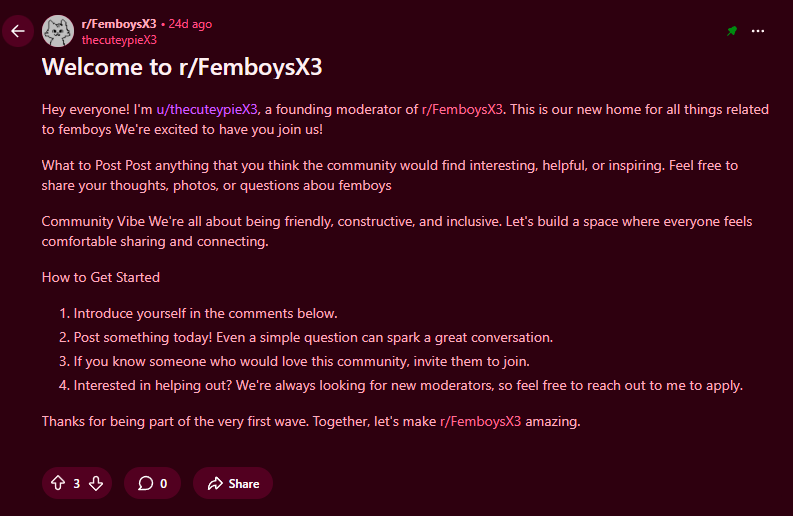The width and height of the screenshot is (793, 516).
Task: Go back using the left arrow button
Action: click(18, 31)
